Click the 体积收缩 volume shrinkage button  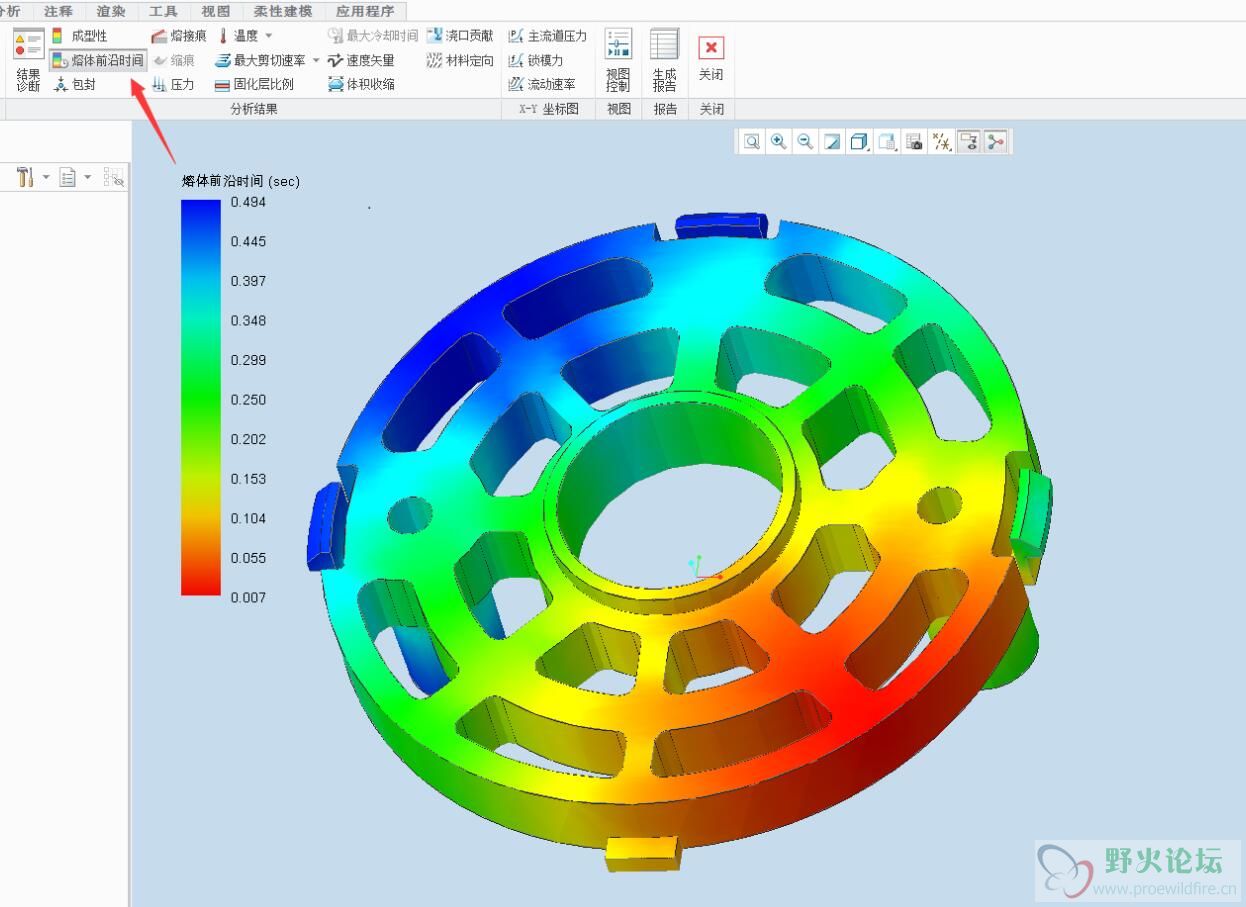361,85
